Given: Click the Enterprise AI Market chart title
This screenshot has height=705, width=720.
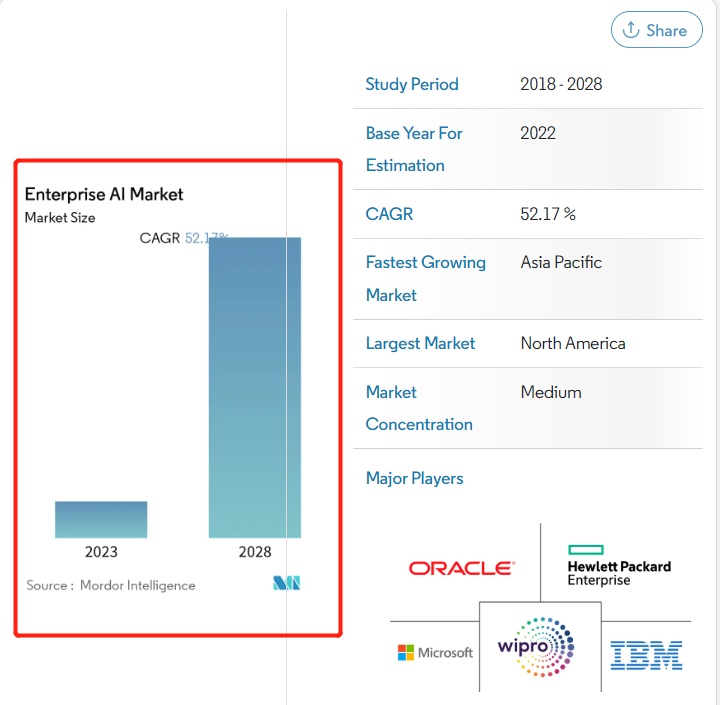Looking at the screenshot, I should (104, 194).
